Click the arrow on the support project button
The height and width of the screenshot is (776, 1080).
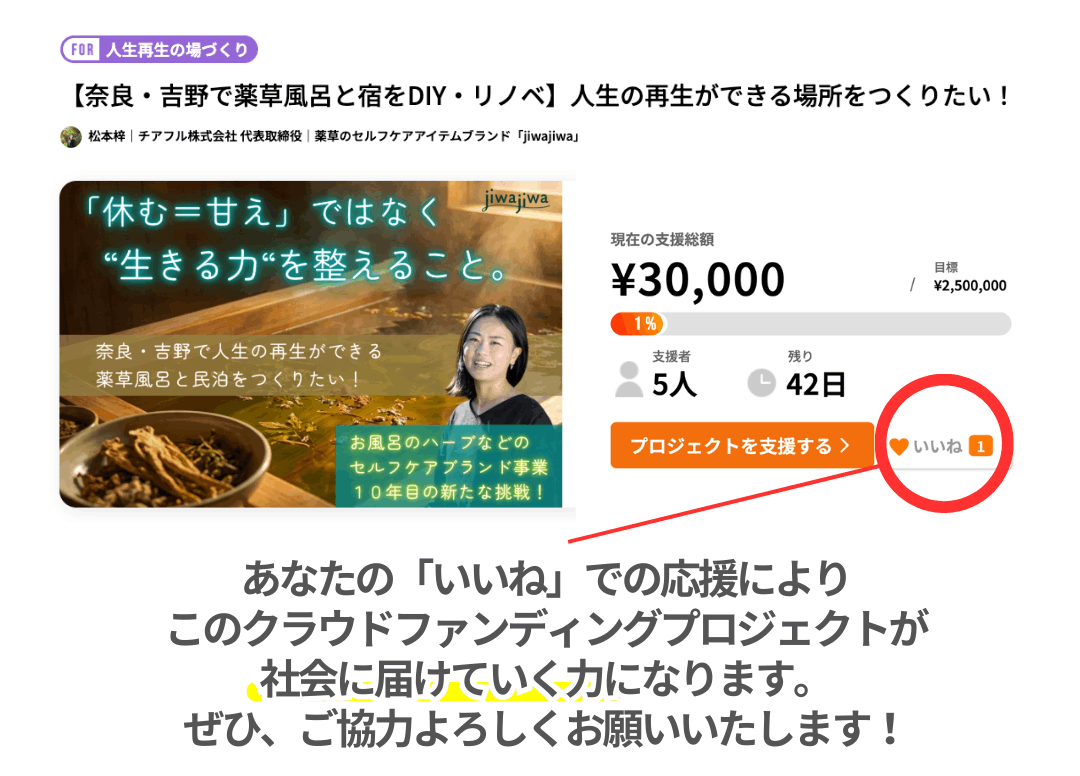coord(845,445)
